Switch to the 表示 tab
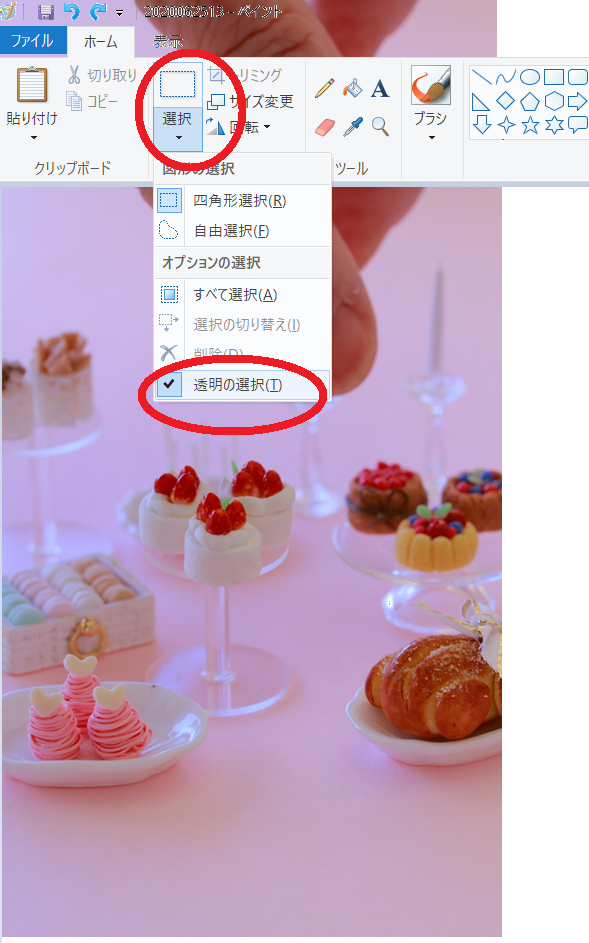Viewport: 589px width, 943px height. click(168, 41)
